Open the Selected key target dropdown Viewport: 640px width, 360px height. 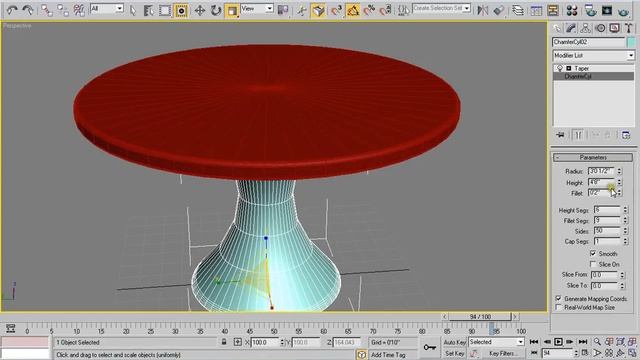(x=496, y=342)
